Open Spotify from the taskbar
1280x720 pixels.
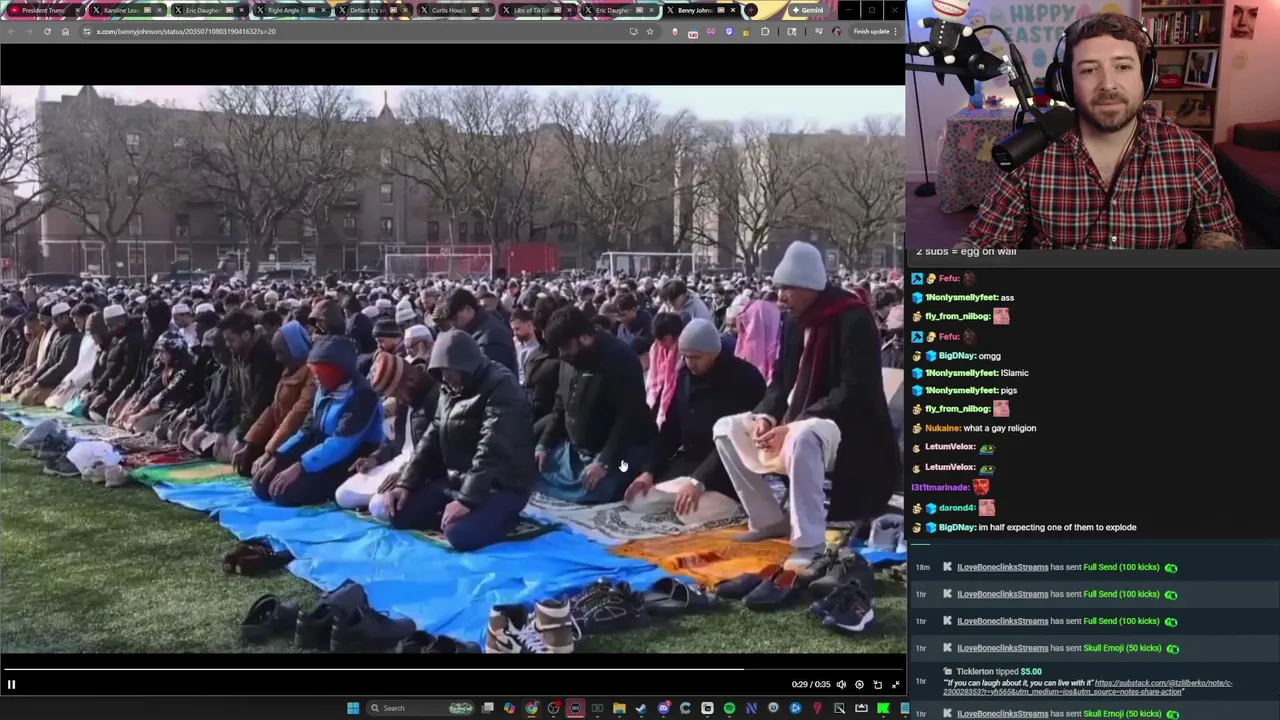click(729, 708)
